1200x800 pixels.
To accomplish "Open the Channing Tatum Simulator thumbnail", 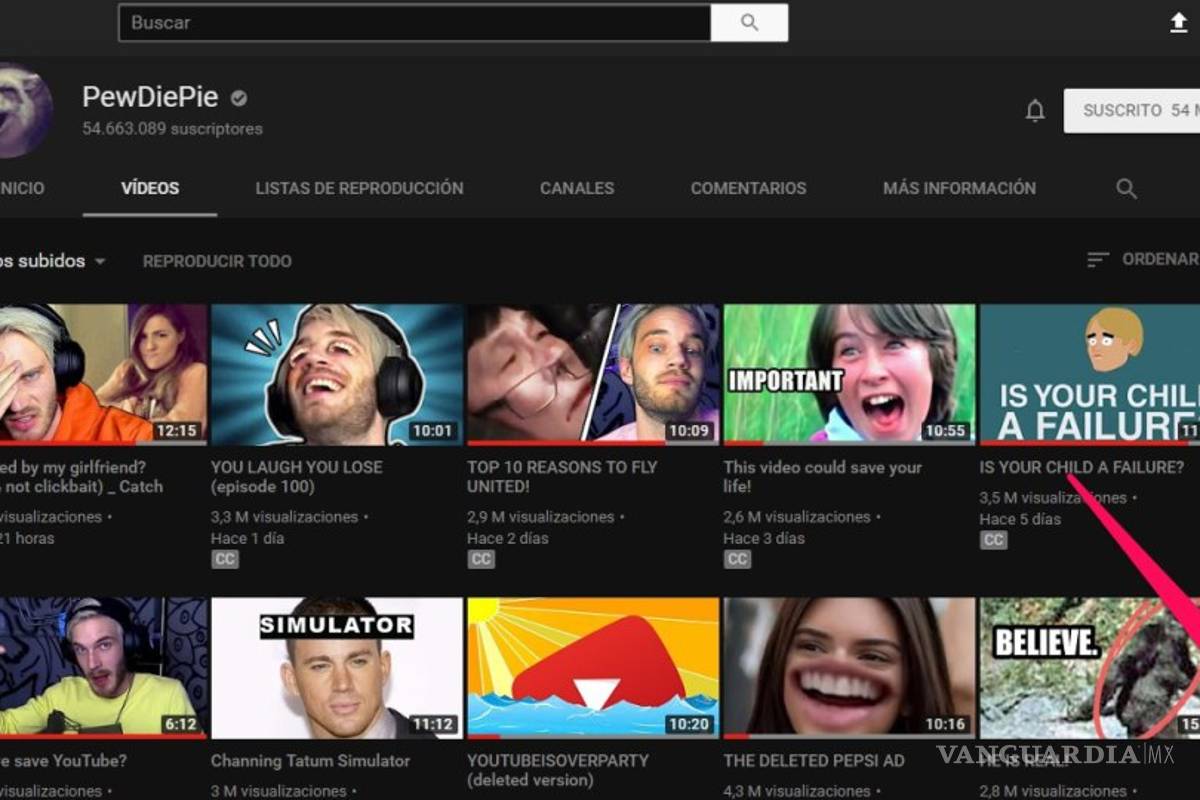I will (x=337, y=668).
